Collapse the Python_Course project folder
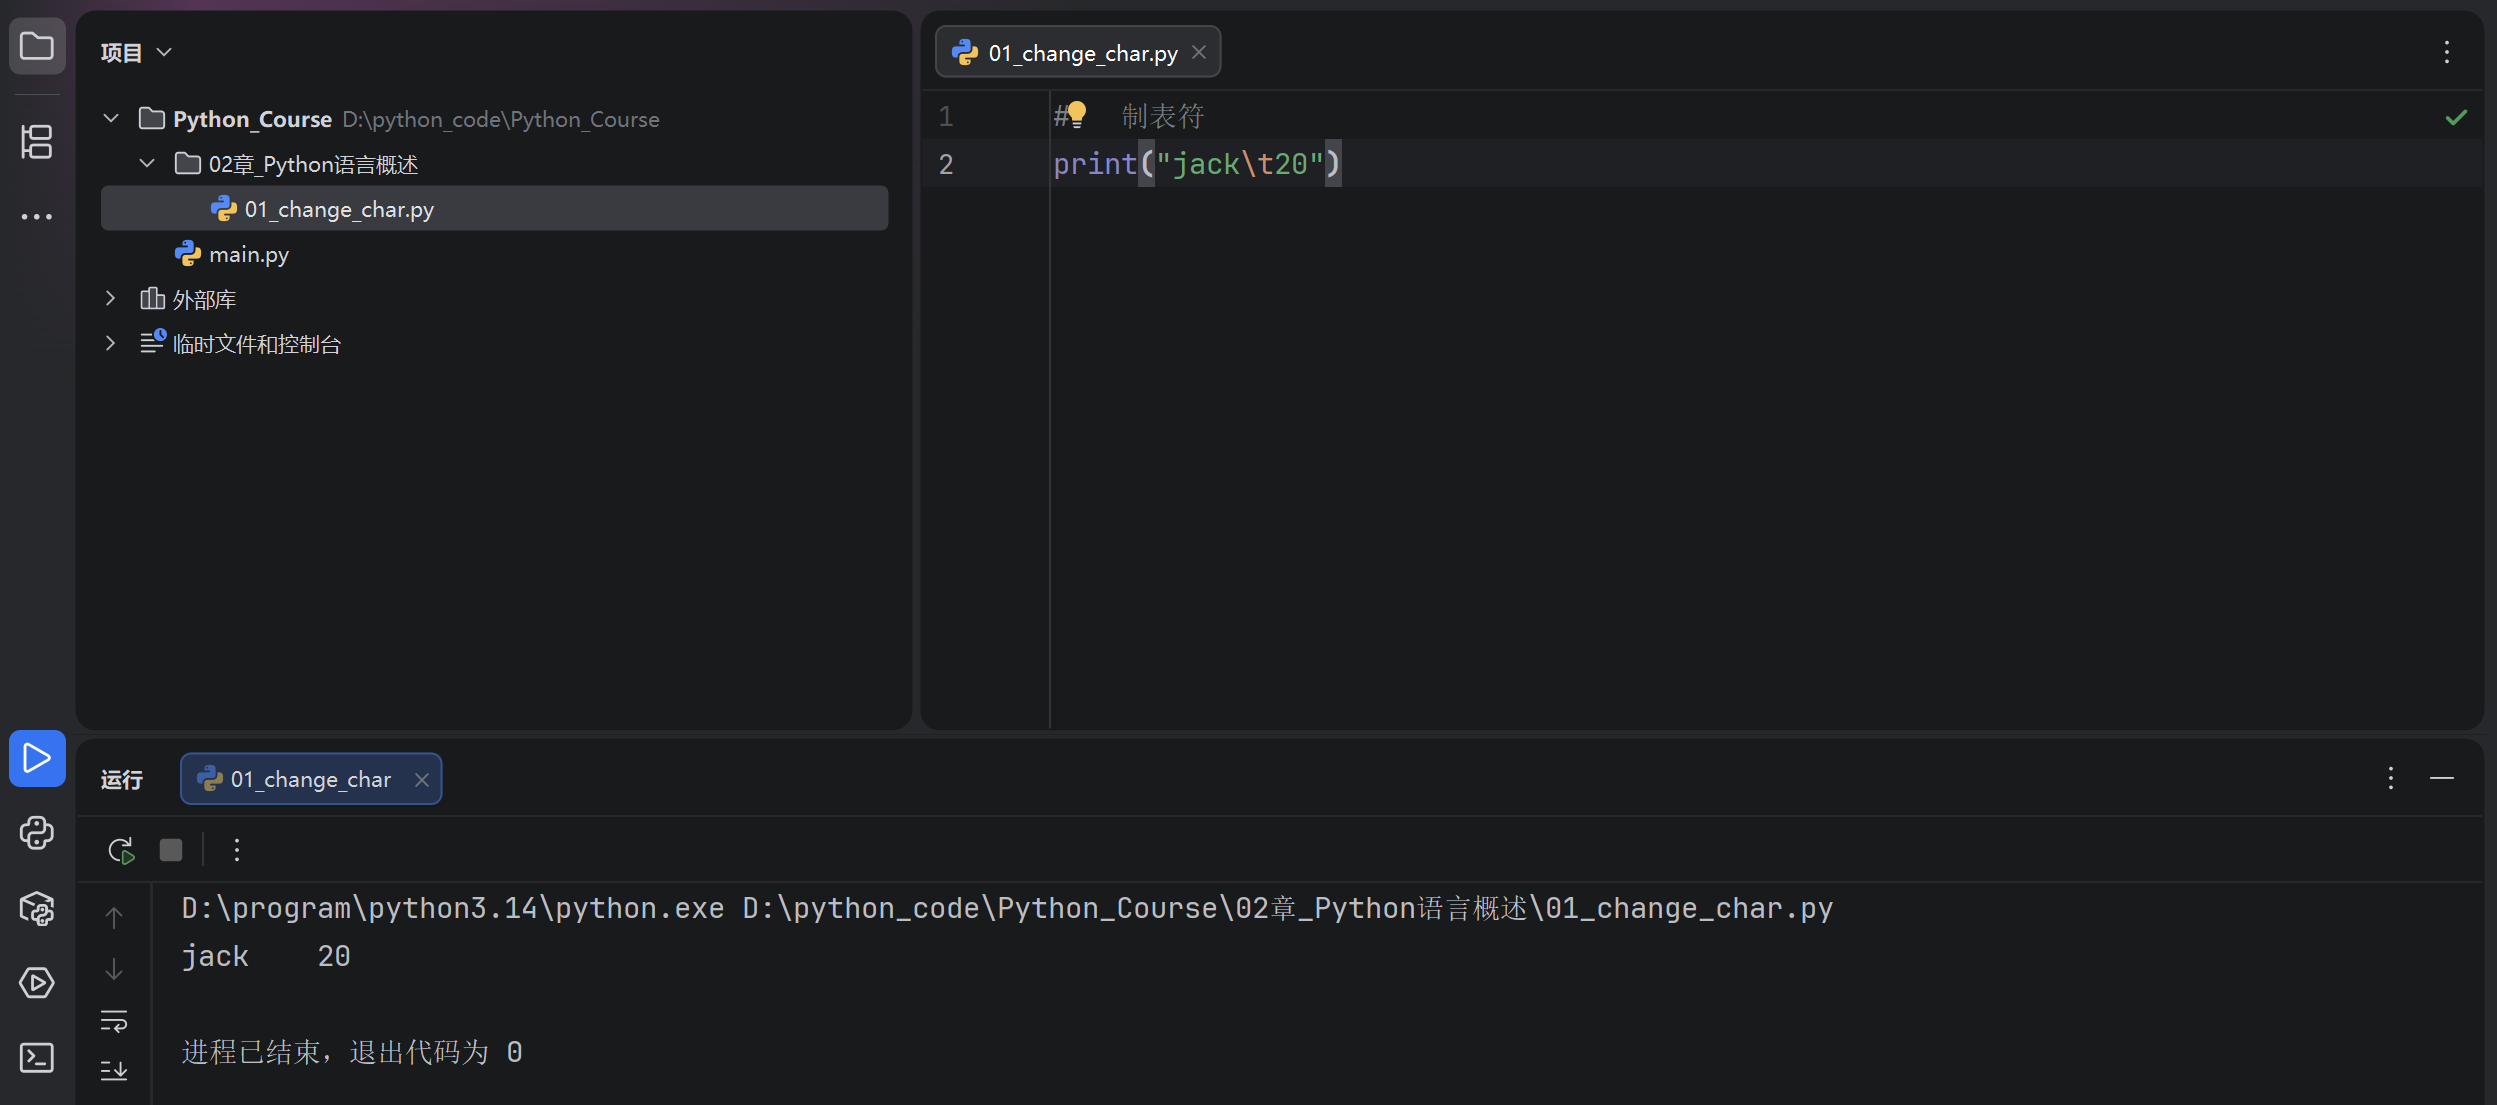Viewport: 2497px width, 1105px height. coord(111,119)
